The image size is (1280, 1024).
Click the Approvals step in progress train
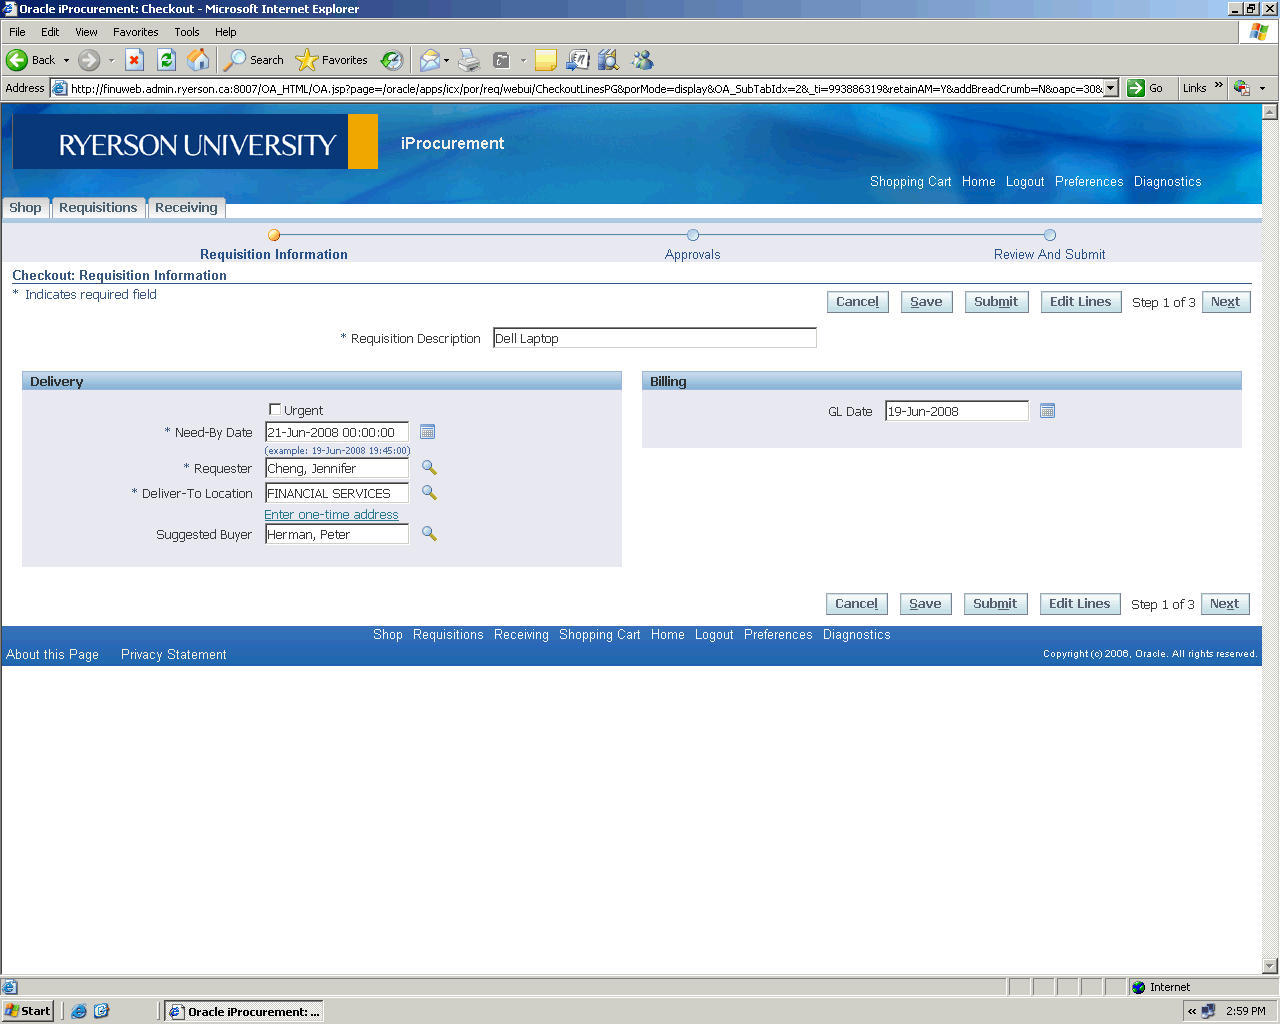coord(693,254)
